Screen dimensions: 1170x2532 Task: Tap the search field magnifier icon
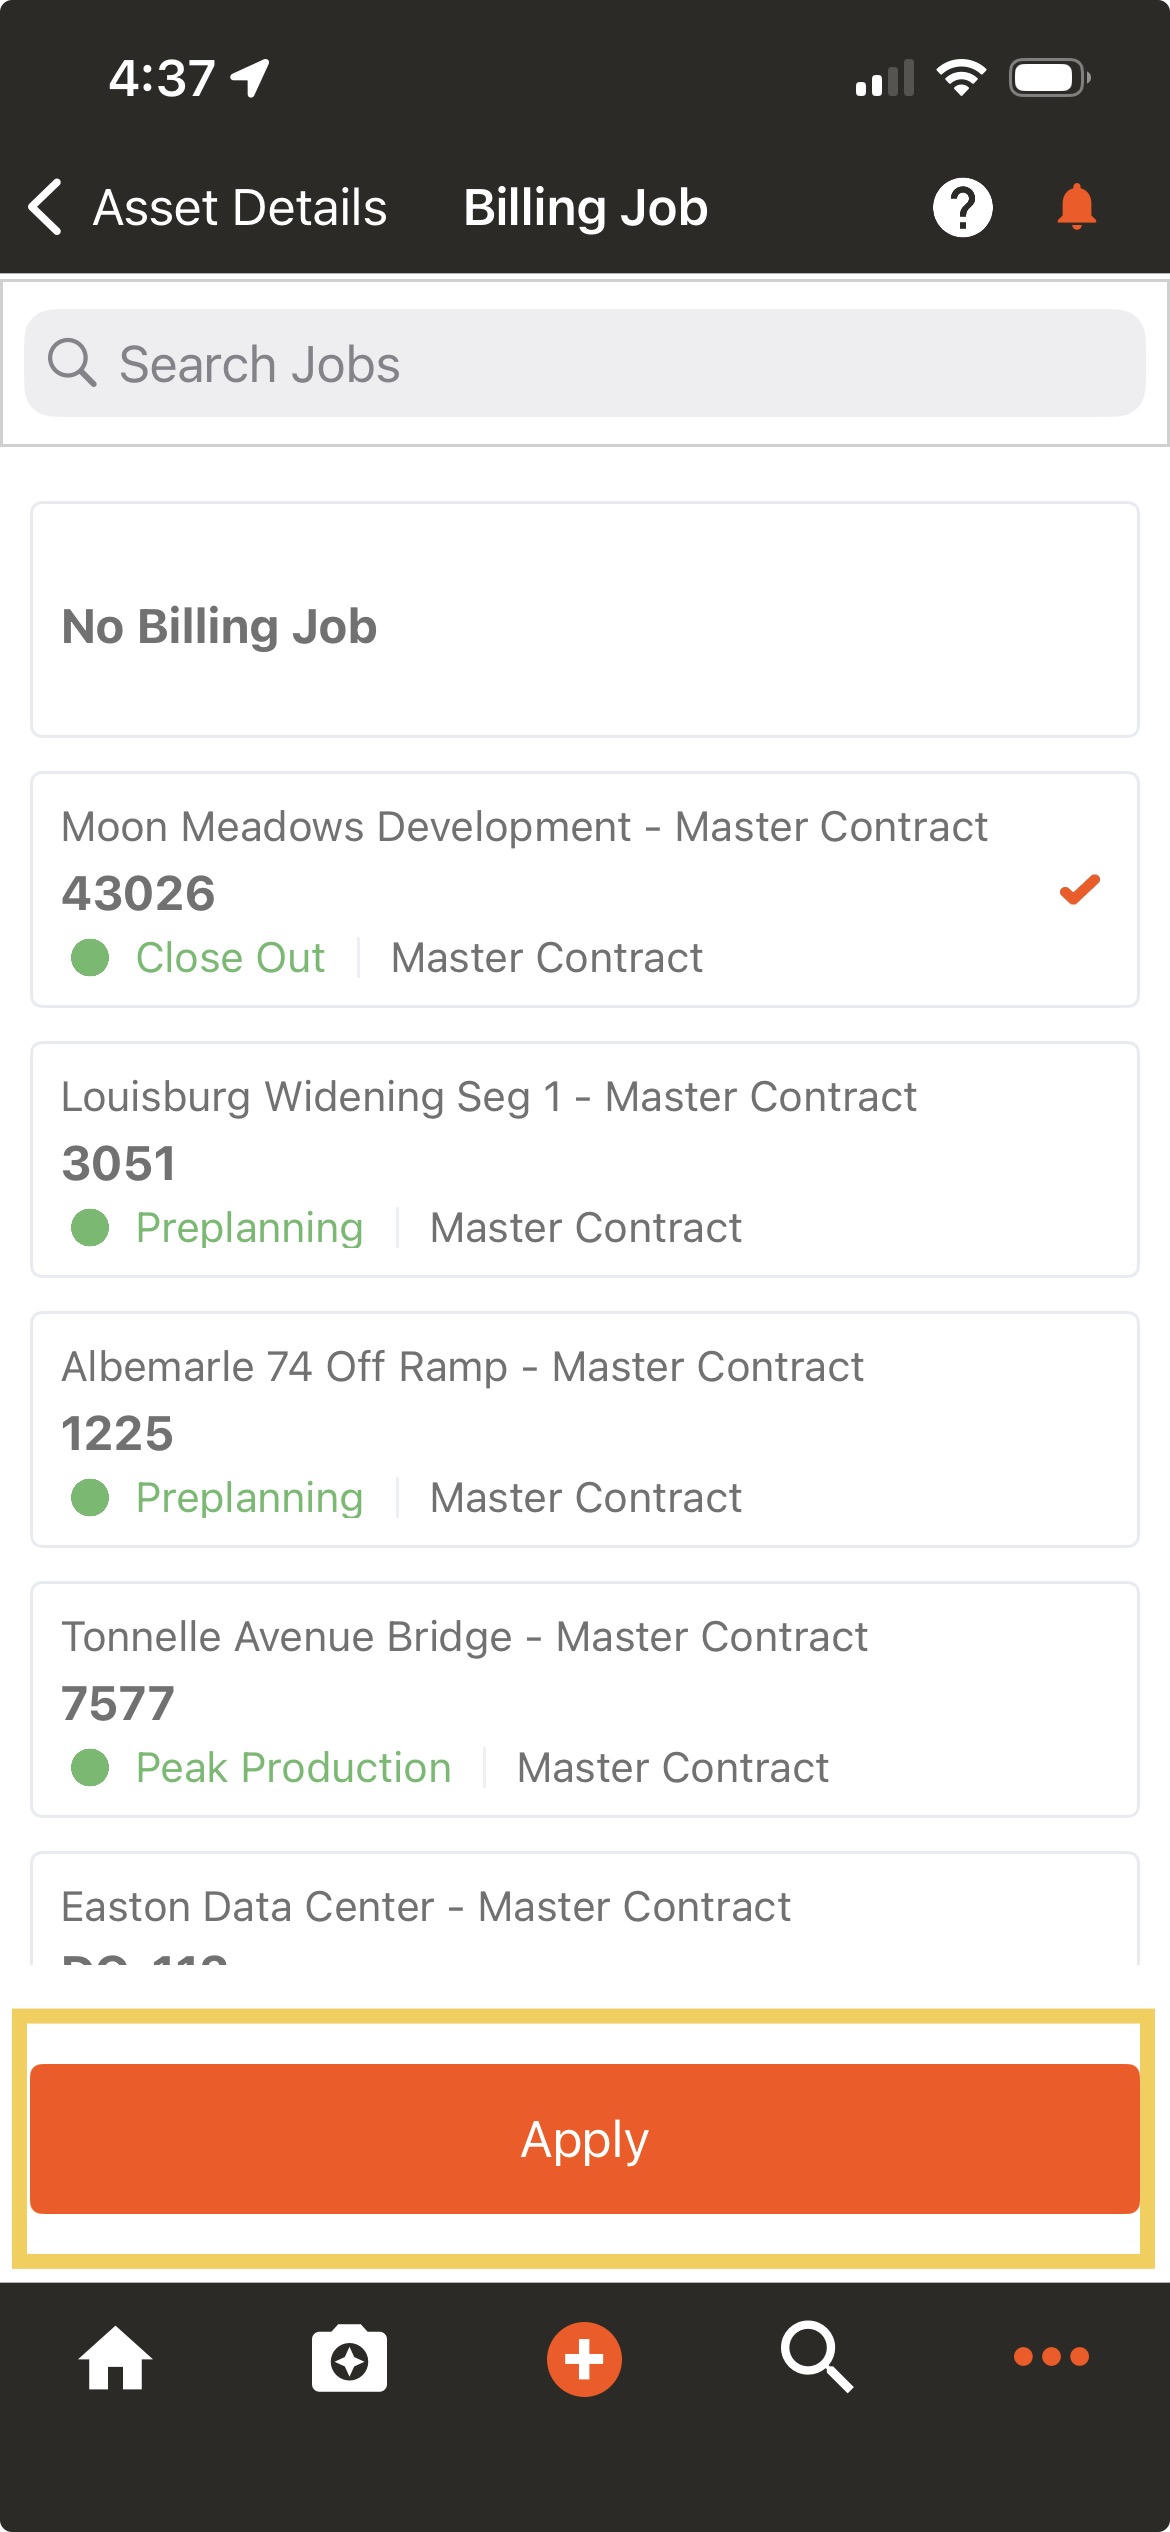(72, 362)
